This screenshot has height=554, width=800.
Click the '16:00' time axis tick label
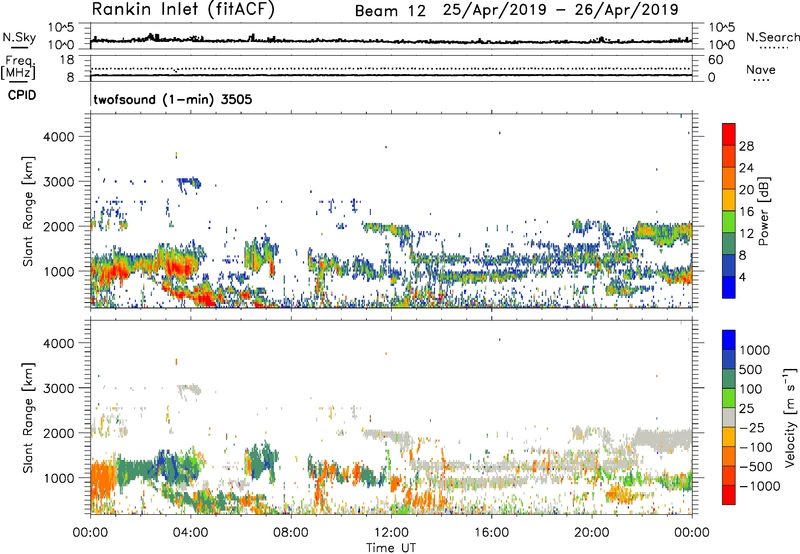pos(491,533)
